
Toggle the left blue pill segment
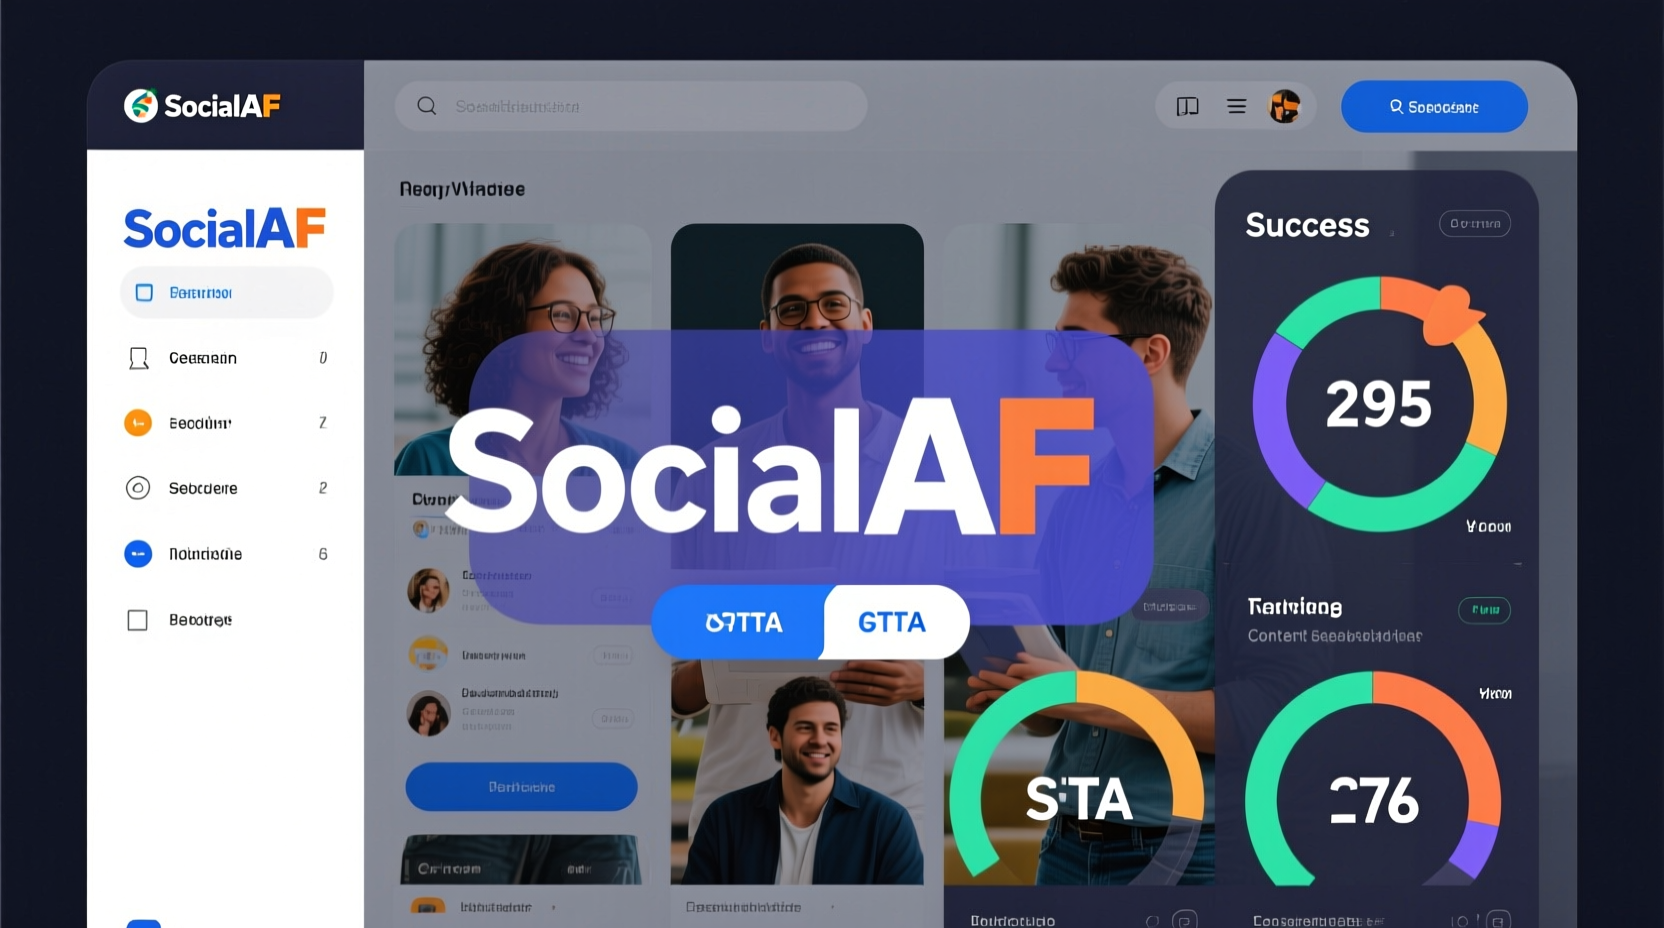(x=740, y=622)
